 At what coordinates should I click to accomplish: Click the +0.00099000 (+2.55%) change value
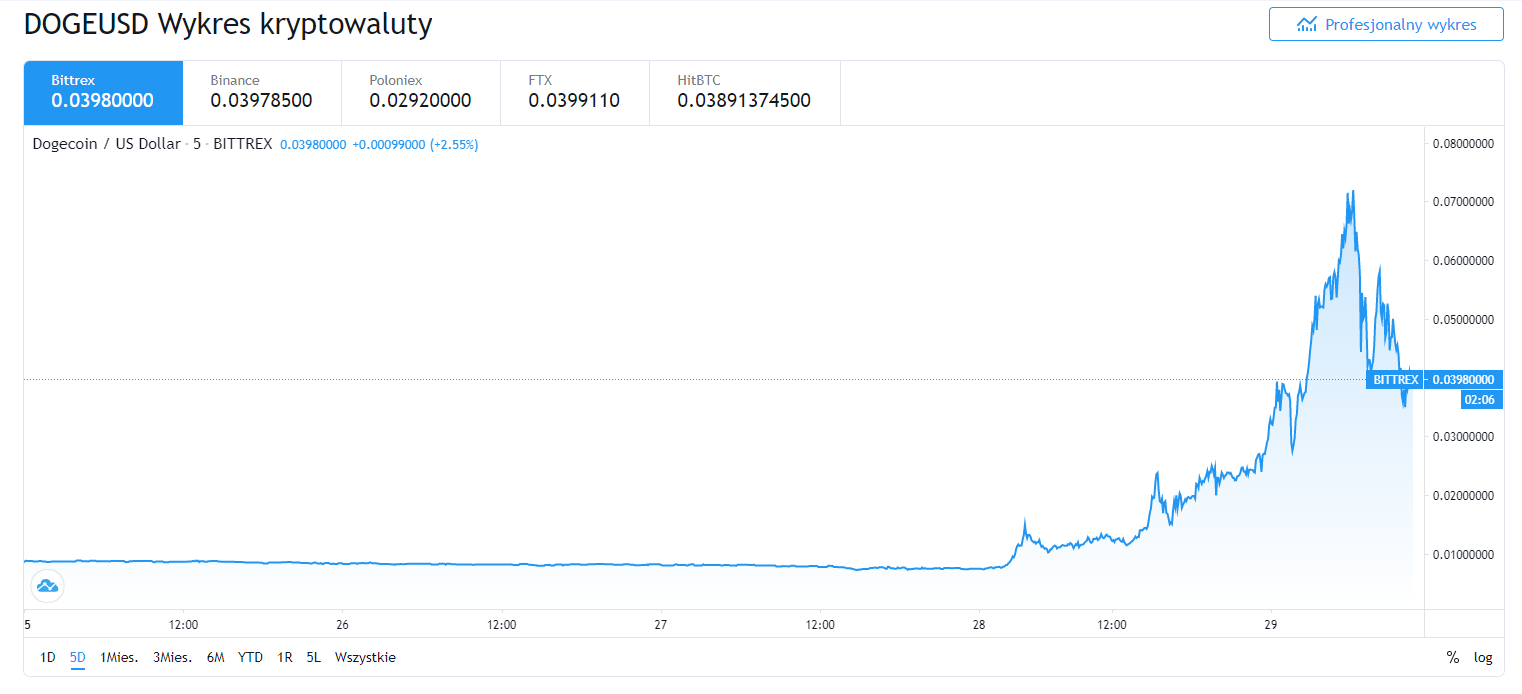(x=415, y=145)
